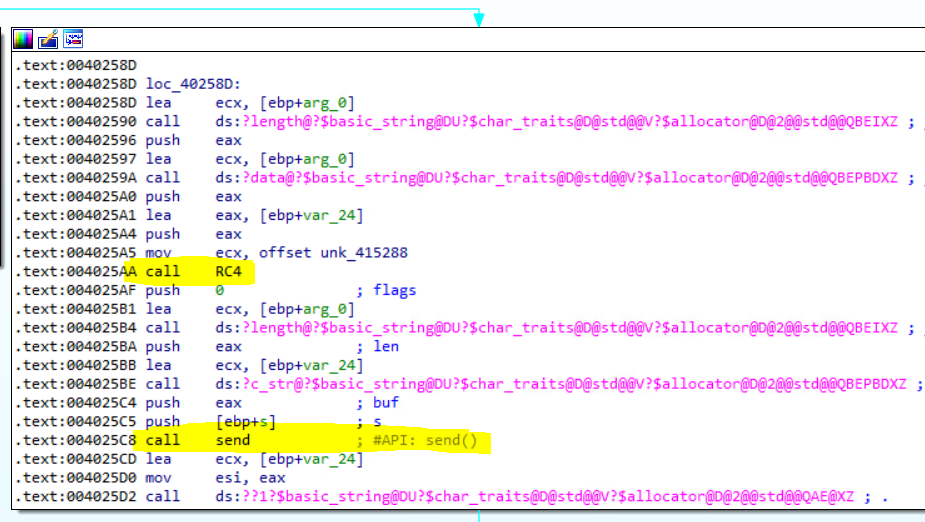This screenshot has height=522, width=925.
Task: Click the "len" comment text
Action: (x=385, y=346)
